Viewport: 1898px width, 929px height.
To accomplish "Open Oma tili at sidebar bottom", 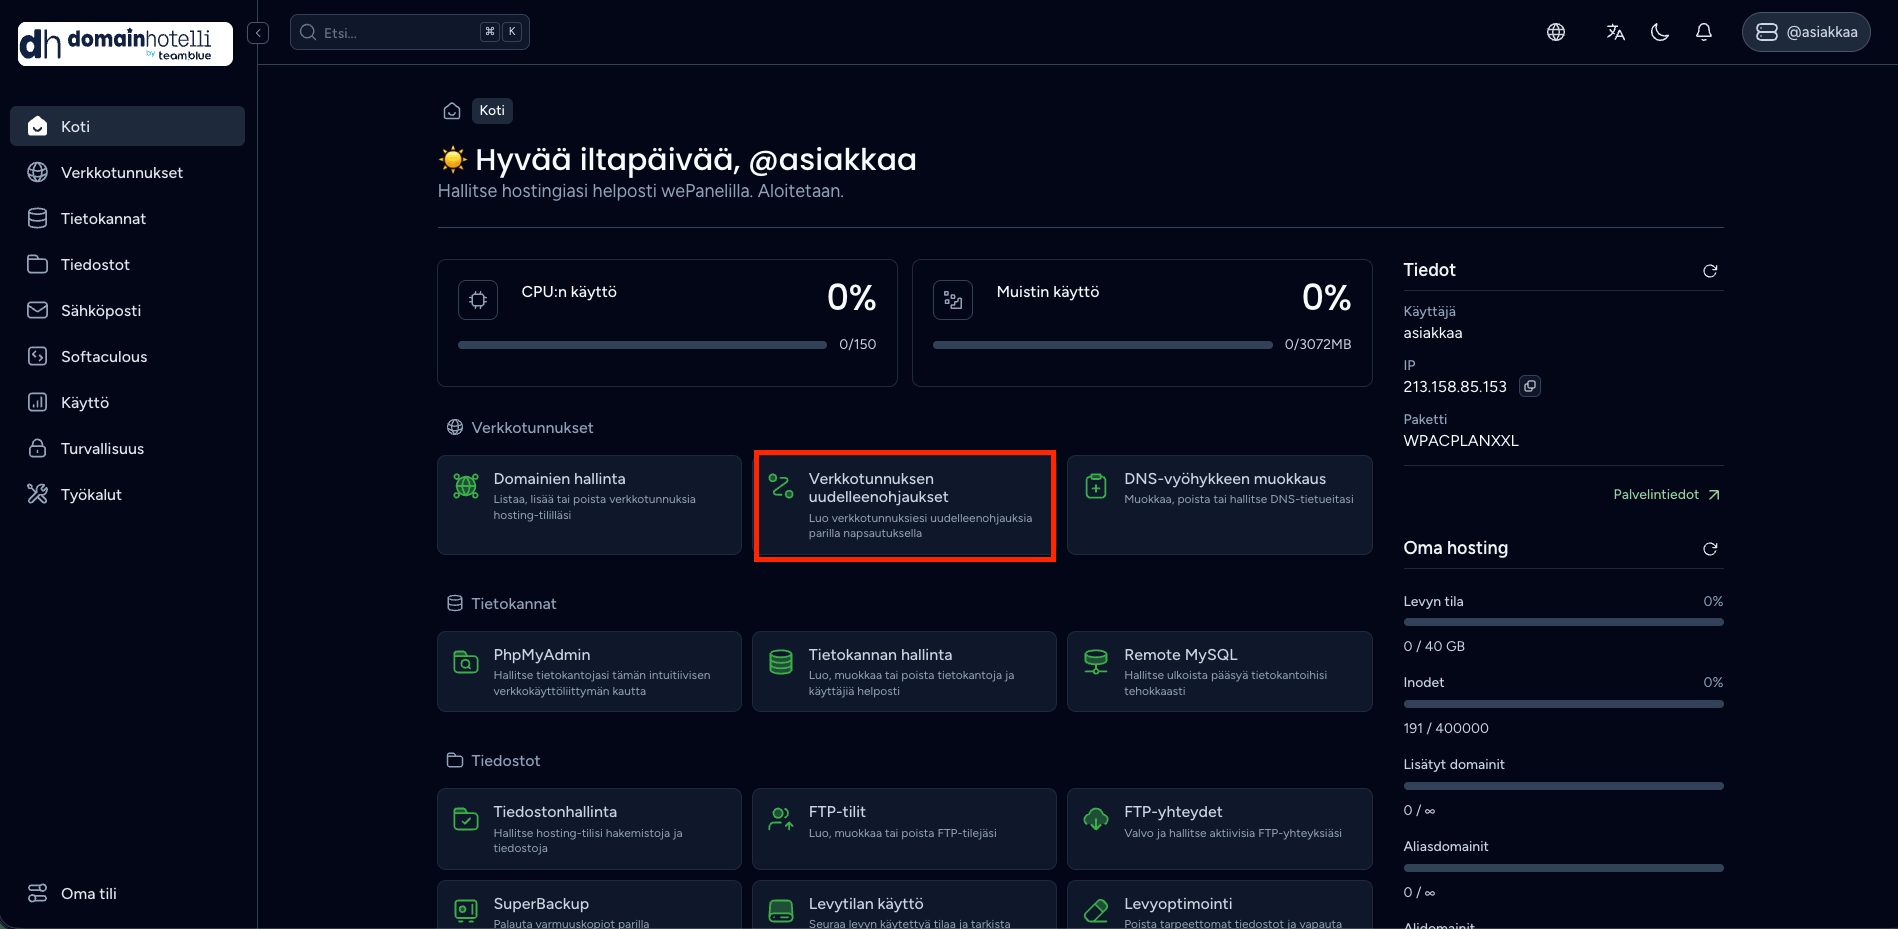I will (x=127, y=893).
